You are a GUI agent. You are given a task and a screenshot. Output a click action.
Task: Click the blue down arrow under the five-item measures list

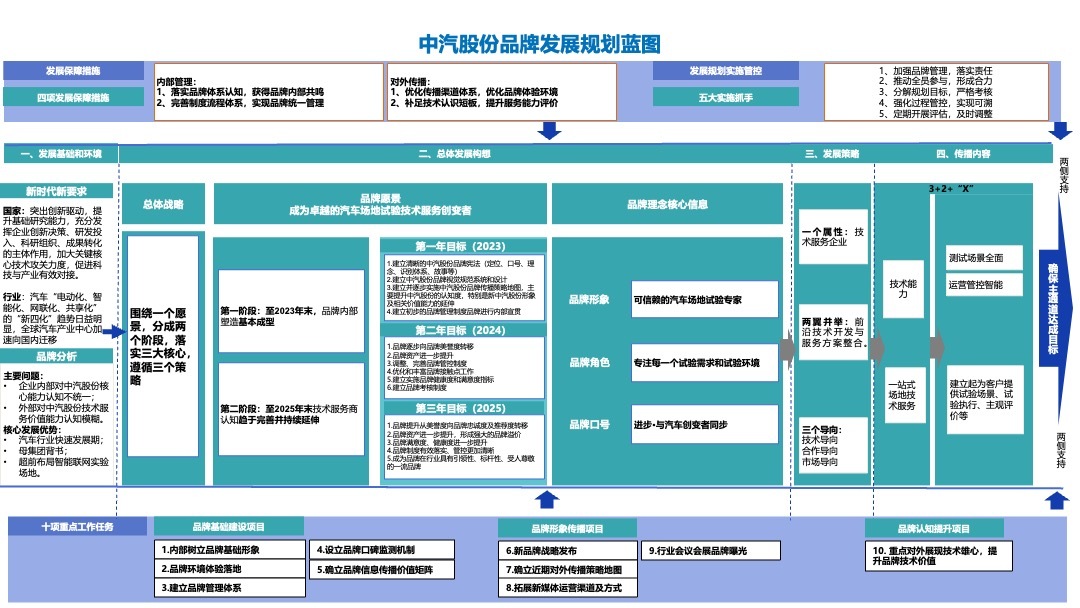tap(1061, 132)
